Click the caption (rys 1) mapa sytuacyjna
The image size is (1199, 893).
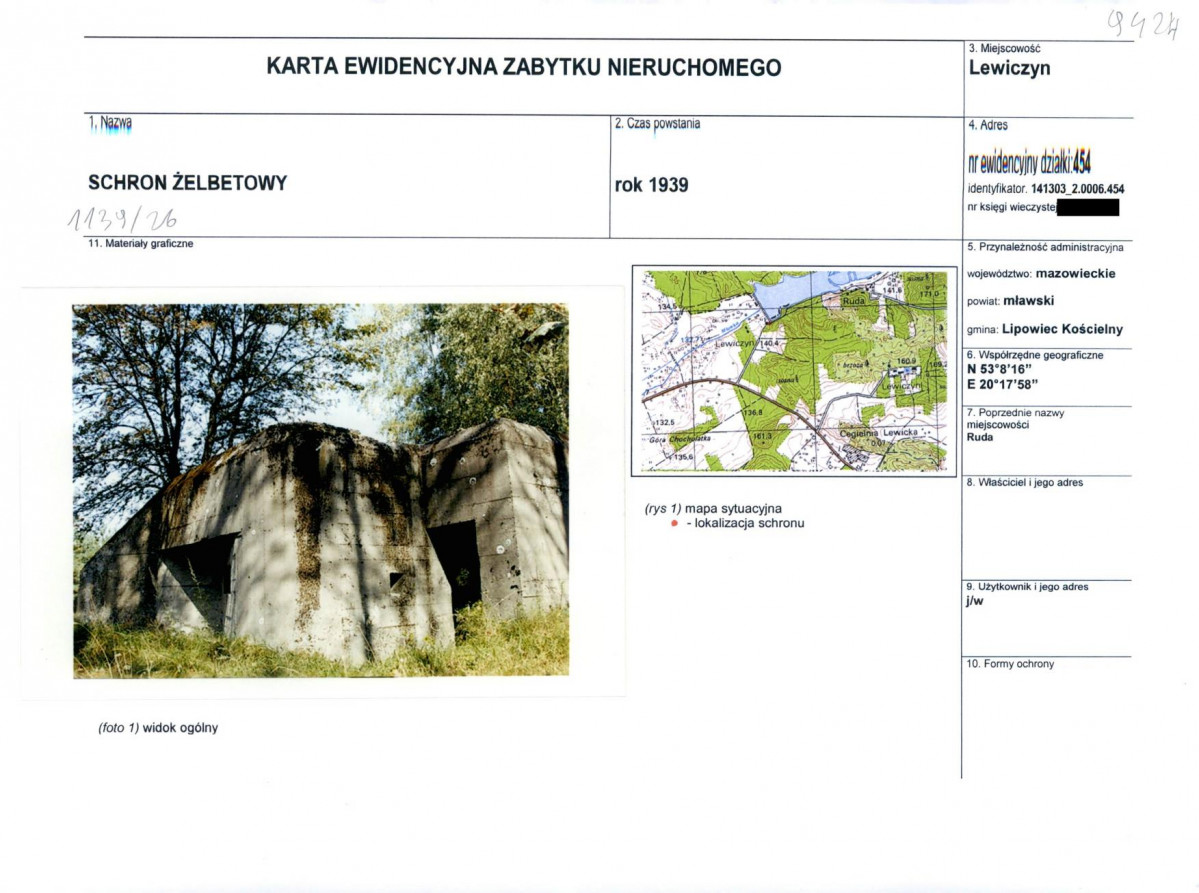tap(713, 508)
